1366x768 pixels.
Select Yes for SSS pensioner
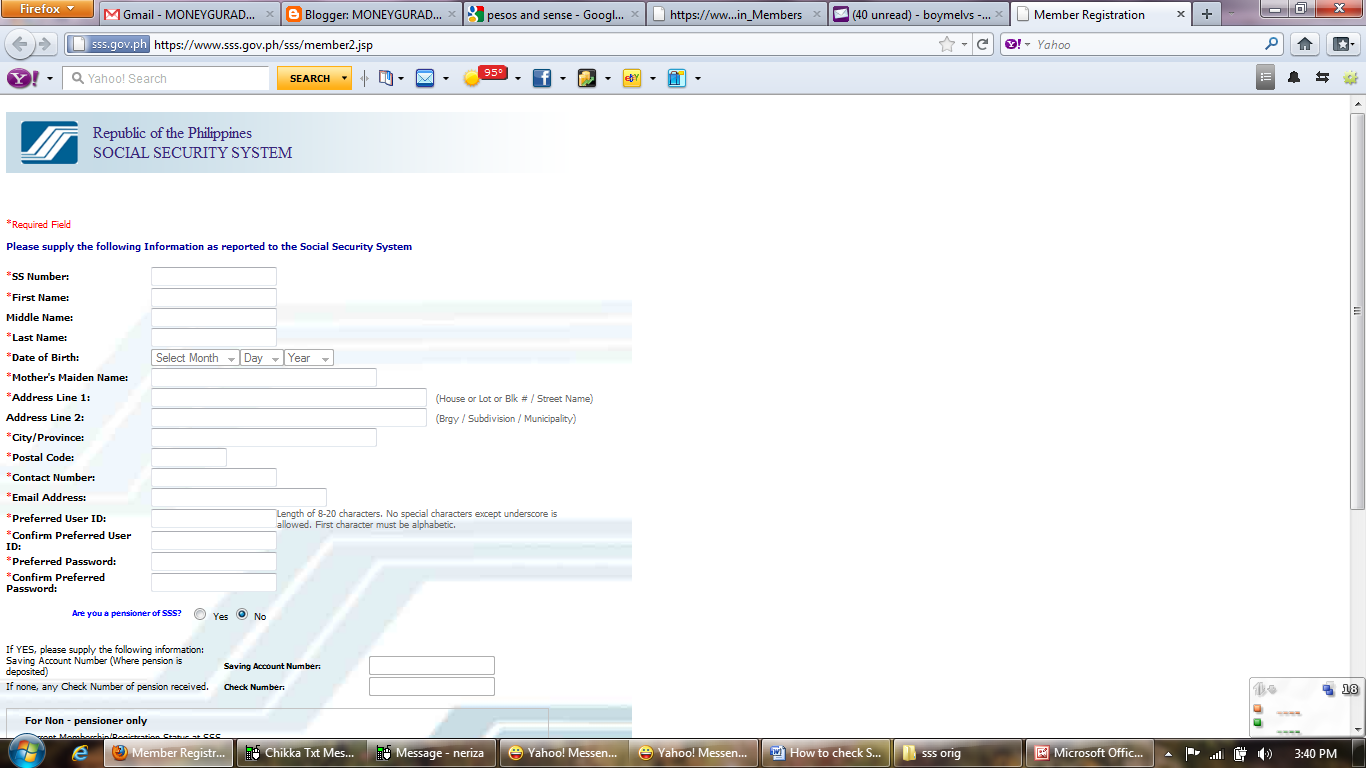201,615
